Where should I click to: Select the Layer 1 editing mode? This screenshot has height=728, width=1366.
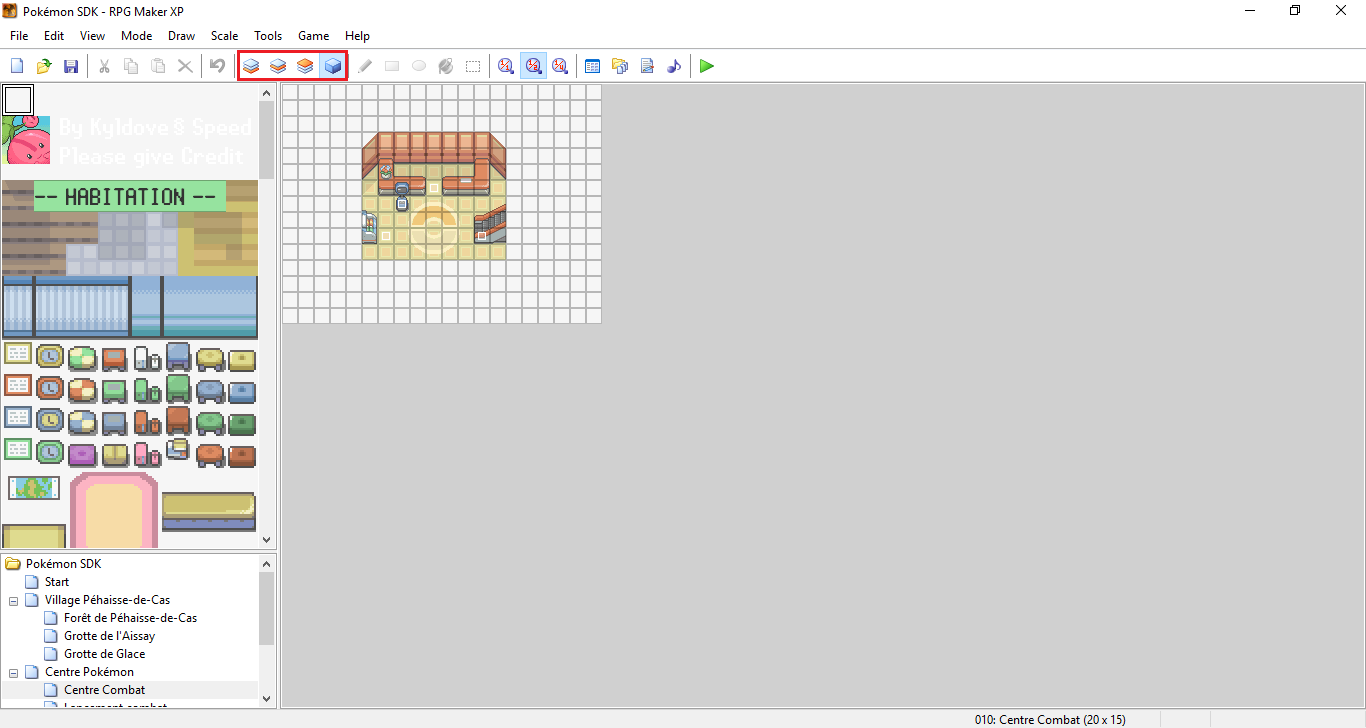coord(250,65)
